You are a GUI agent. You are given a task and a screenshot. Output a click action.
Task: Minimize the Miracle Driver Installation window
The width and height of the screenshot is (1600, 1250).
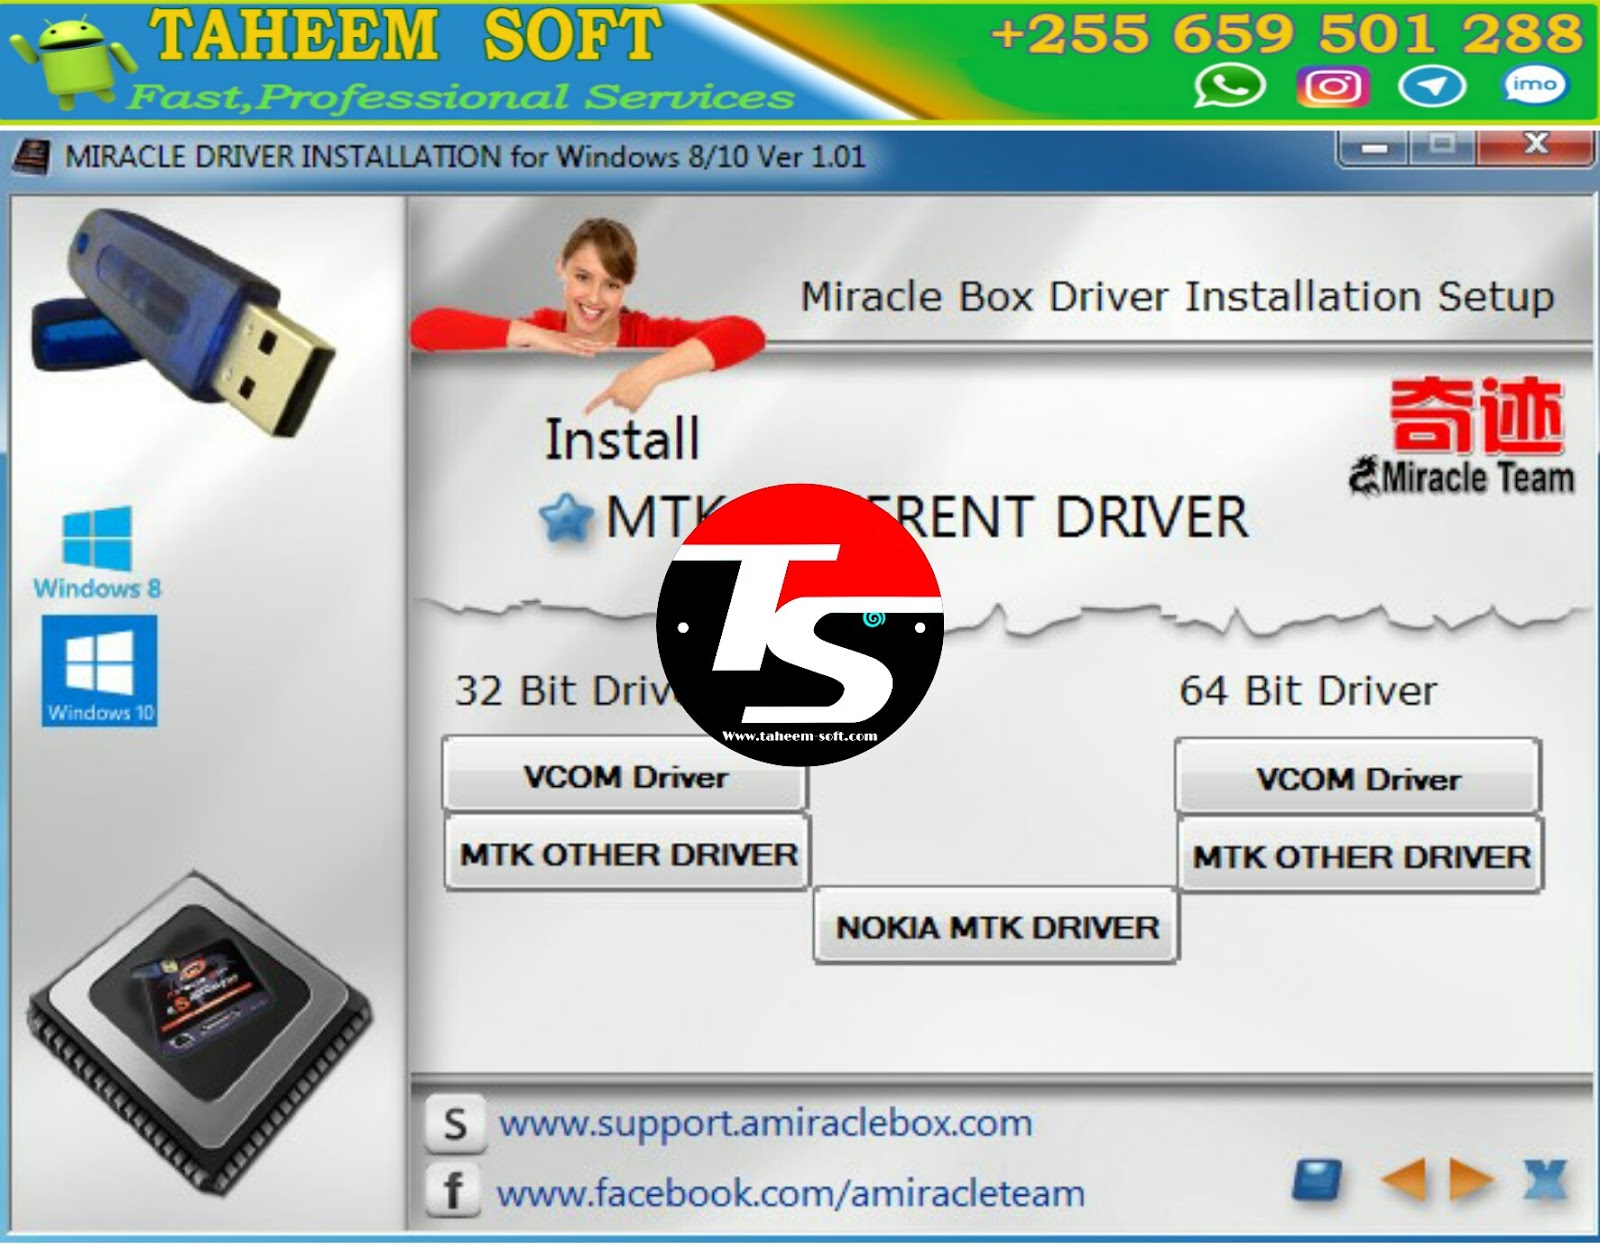1375,147
